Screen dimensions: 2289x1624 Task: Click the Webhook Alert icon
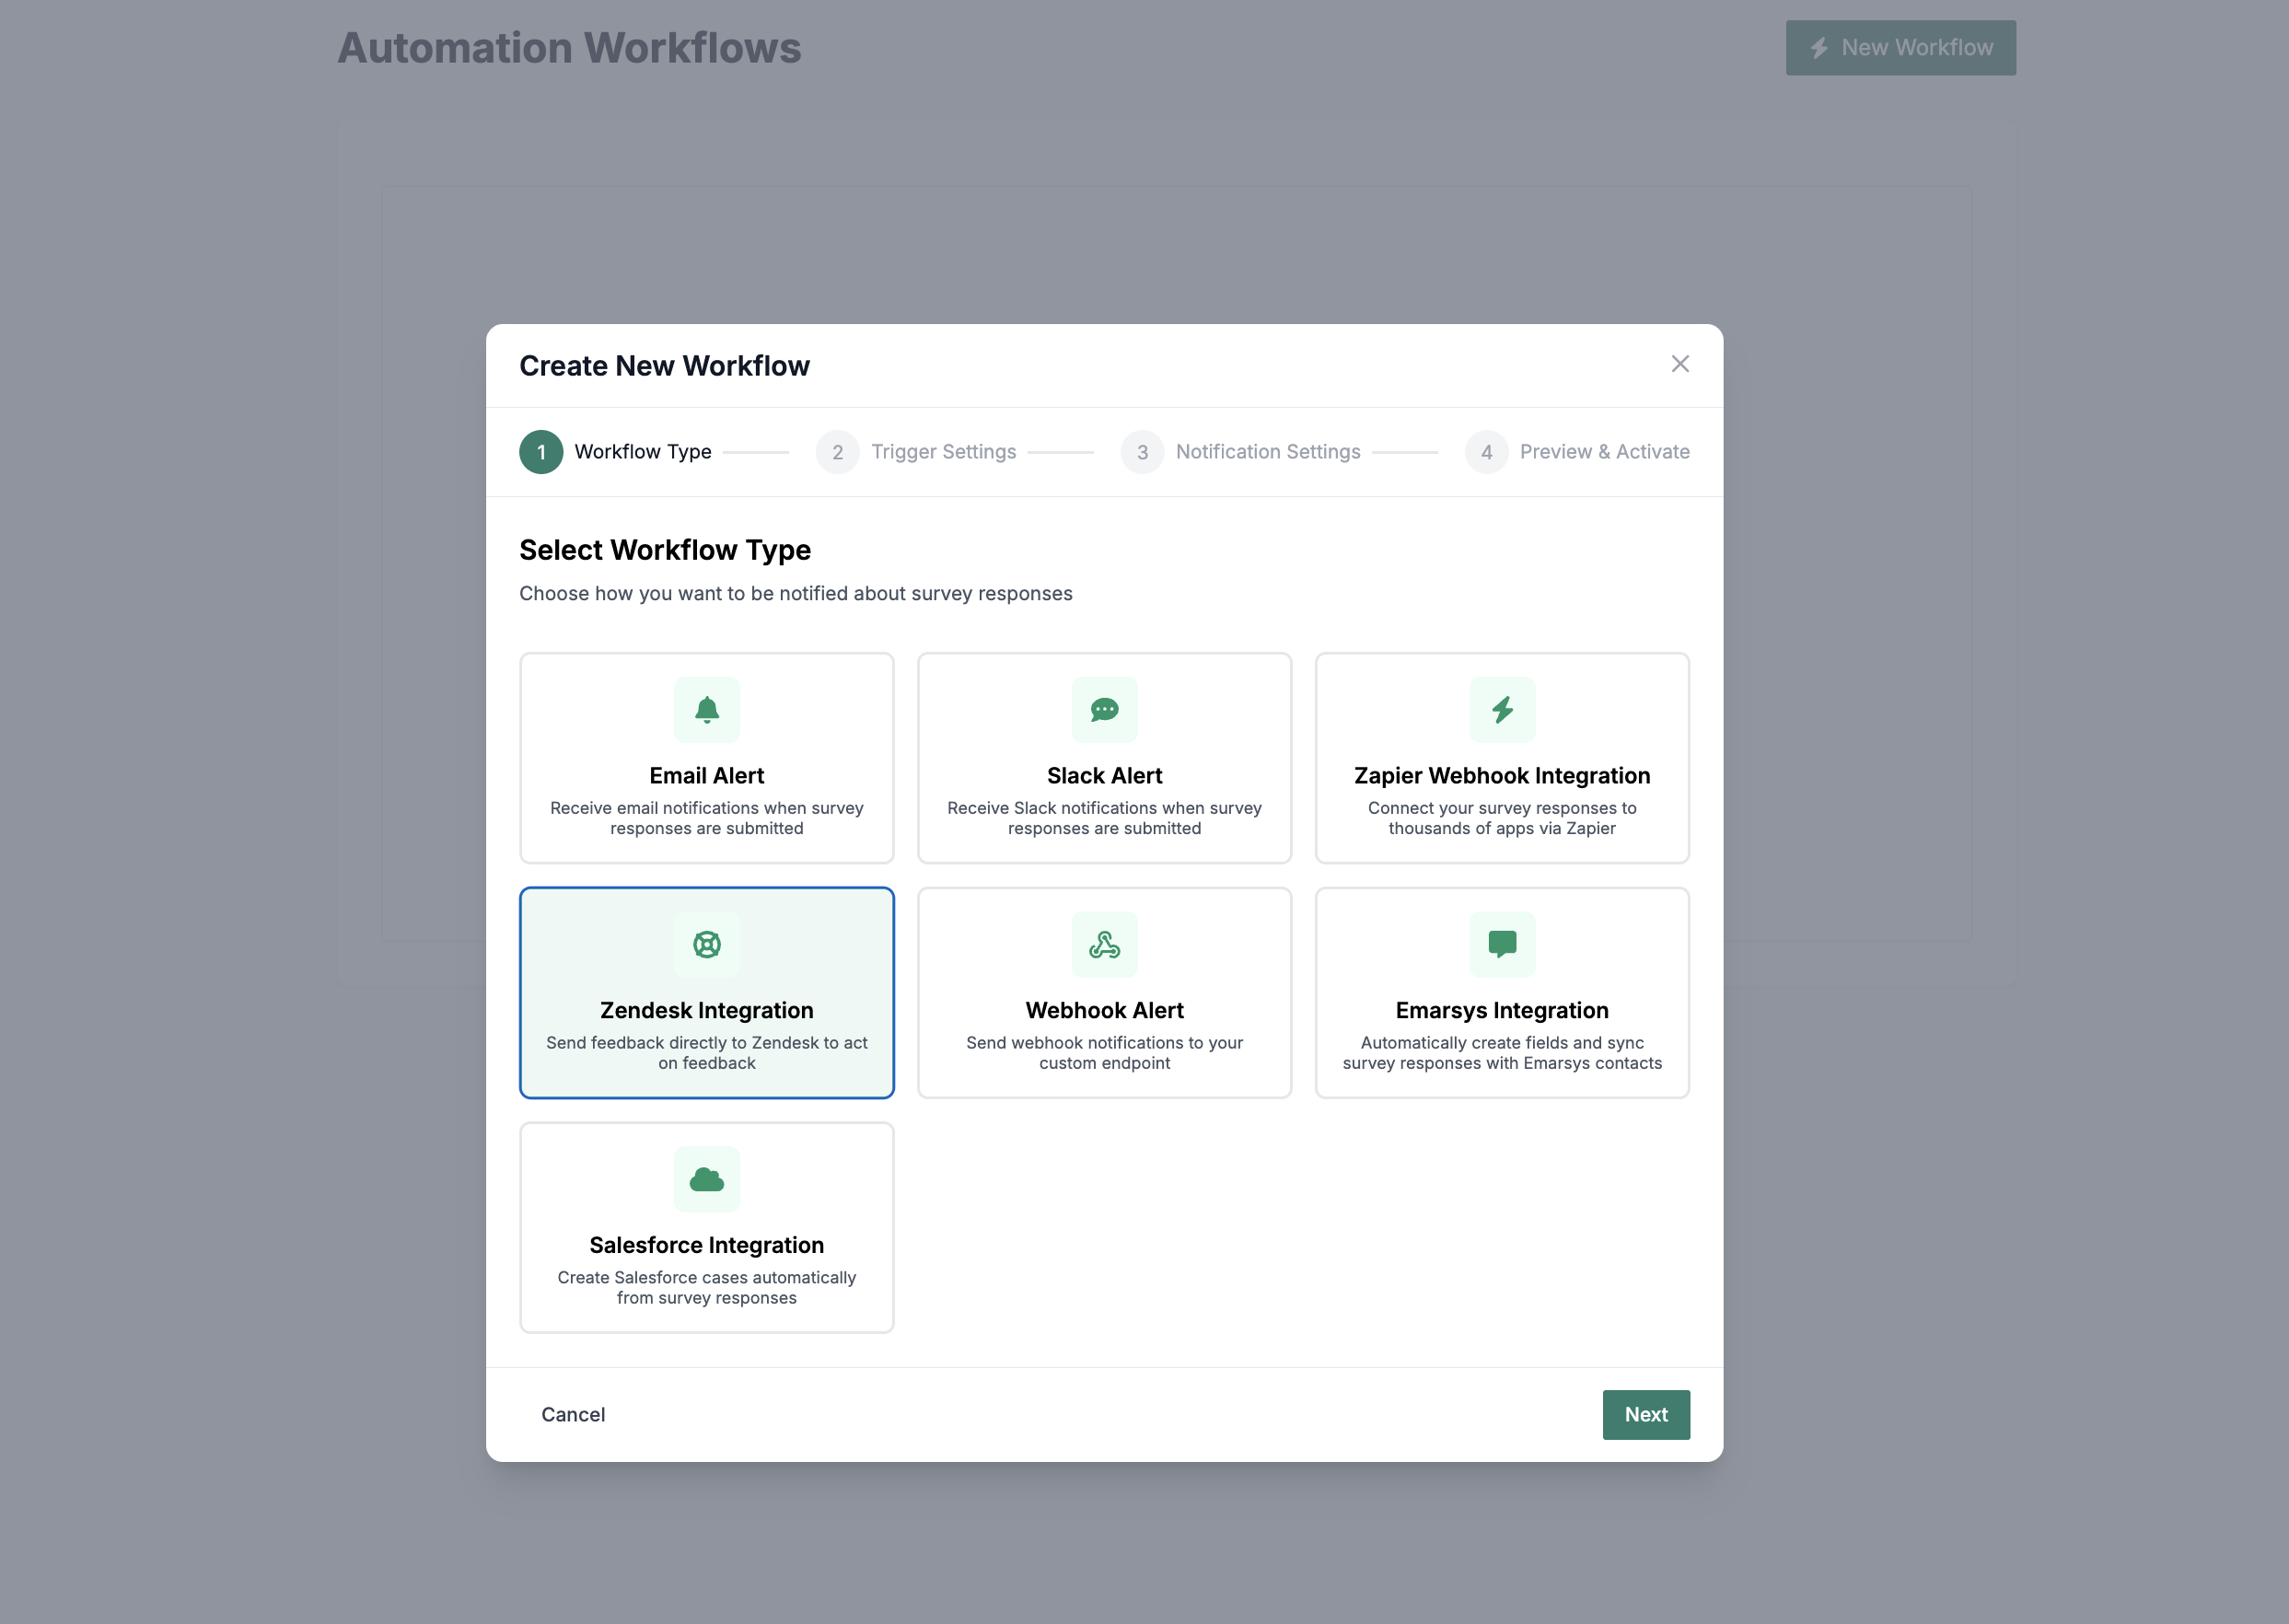click(1104, 944)
